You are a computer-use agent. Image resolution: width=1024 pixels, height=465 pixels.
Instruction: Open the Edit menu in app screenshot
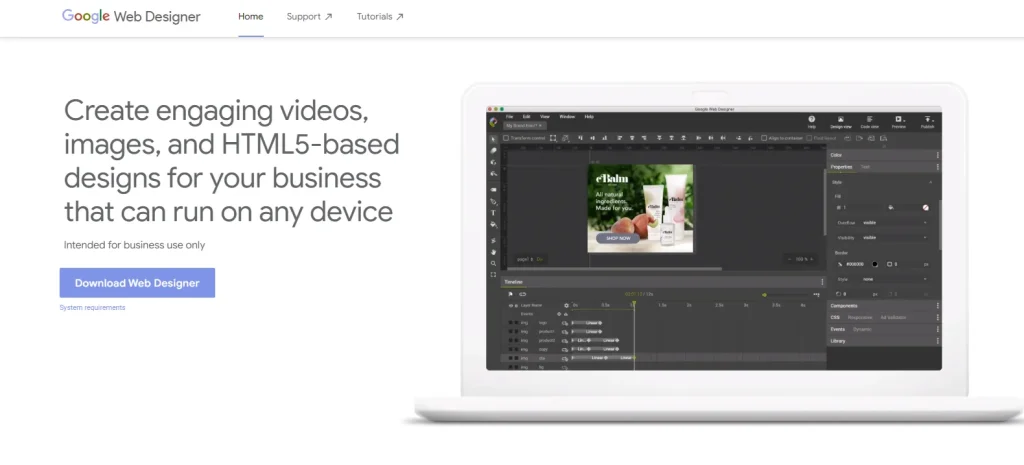(526, 116)
